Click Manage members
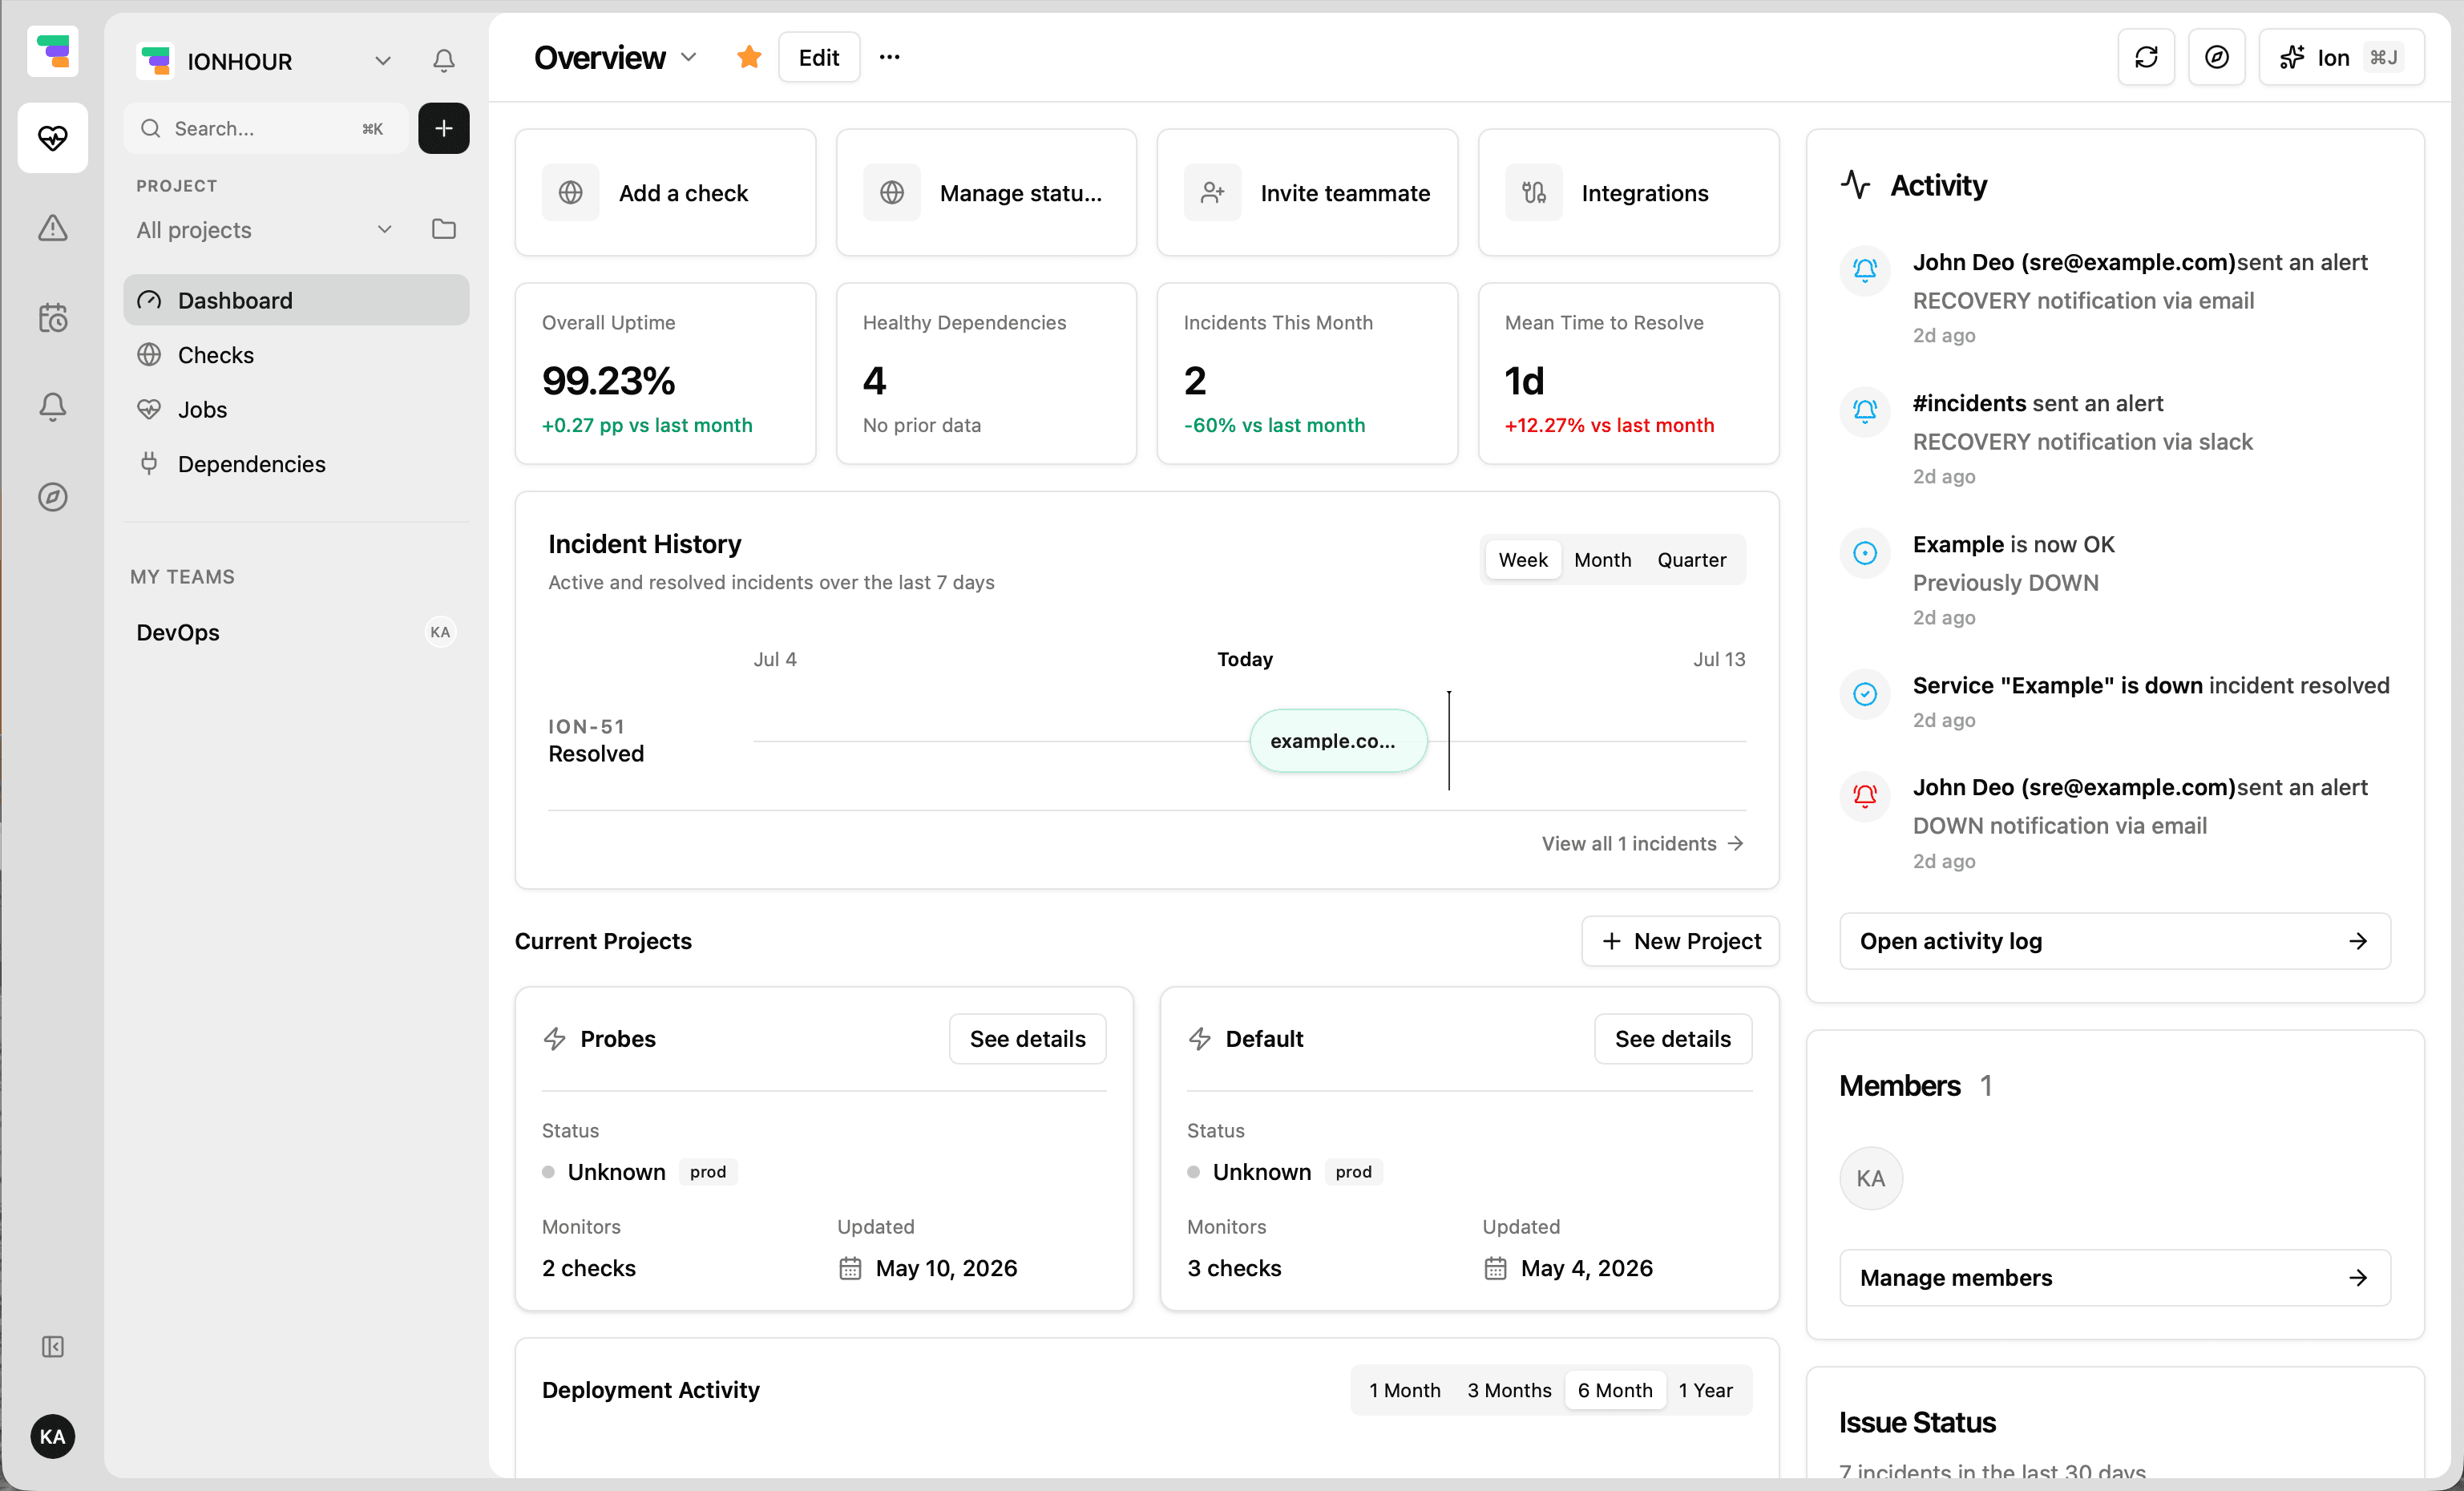Viewport: 2464px width, 1491px height. pyautogui.click(x=2115, y=1277)
